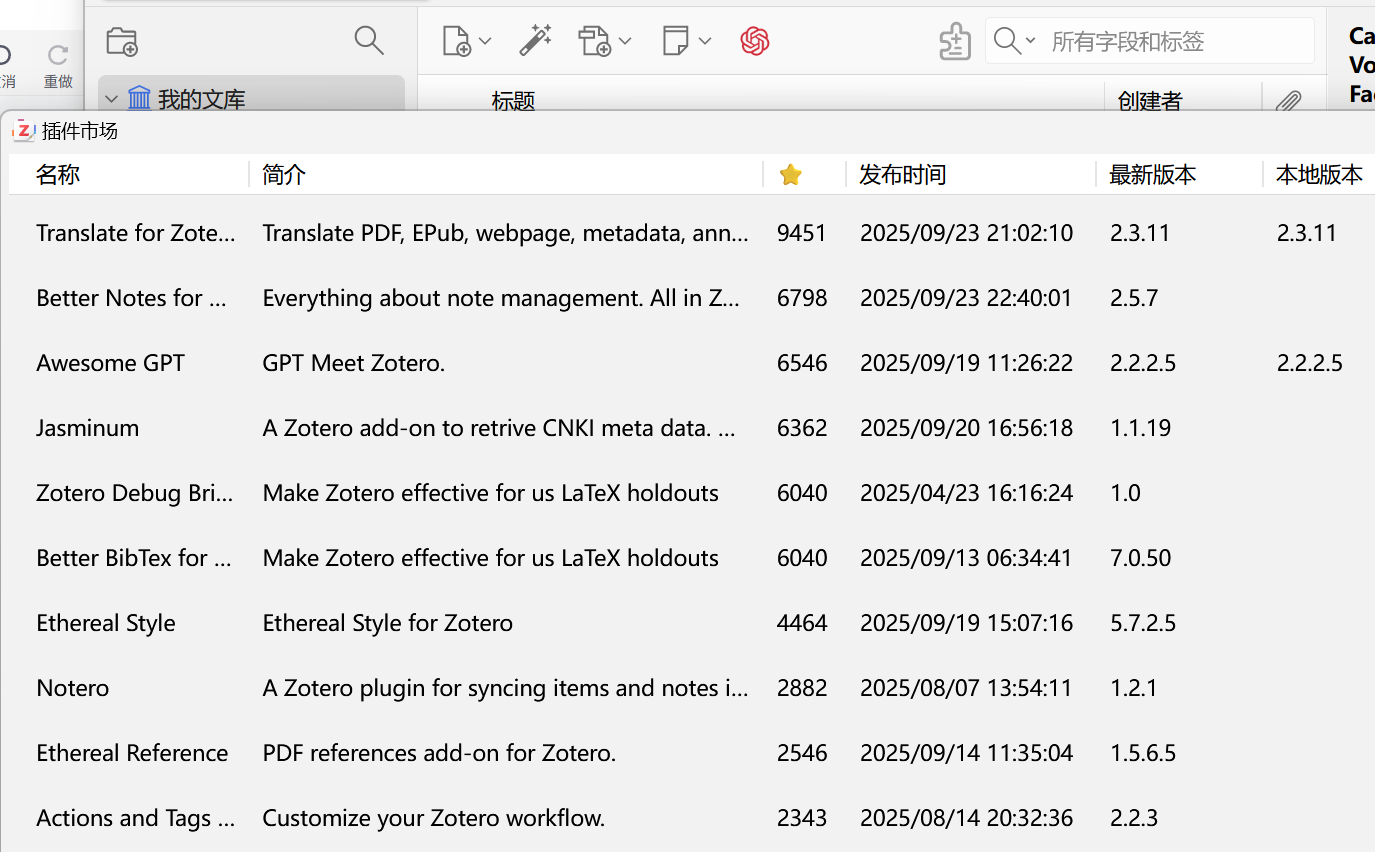
Task: Select the Better BibTex plugin name
Action: coord(136,557)
